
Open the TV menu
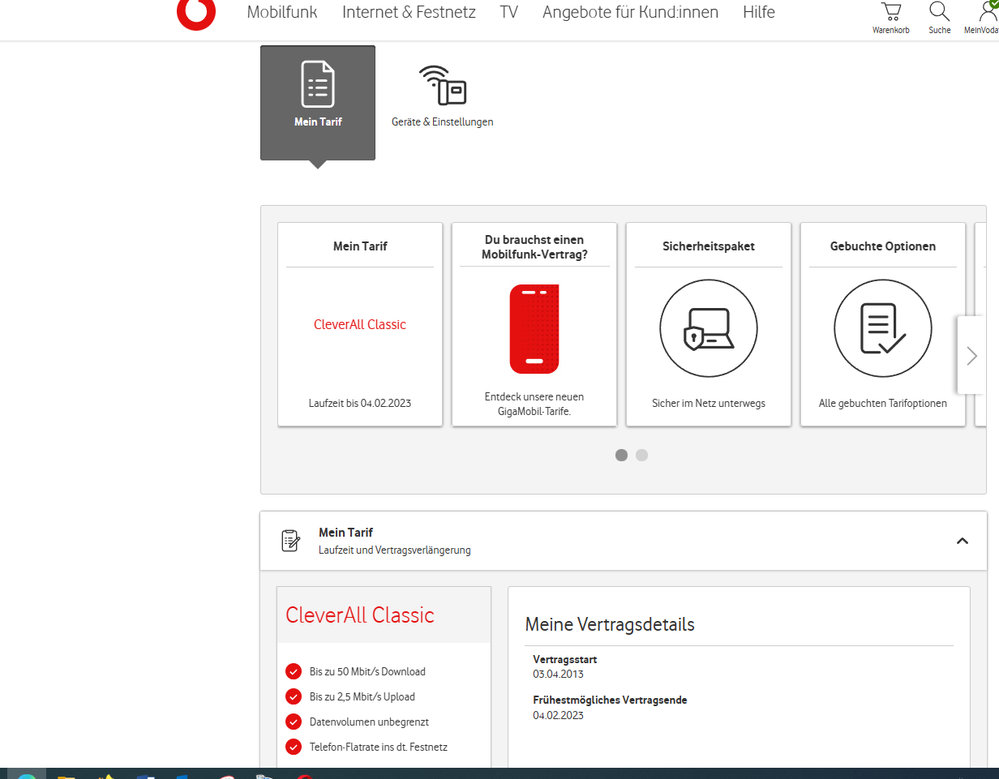coord(508,12)
